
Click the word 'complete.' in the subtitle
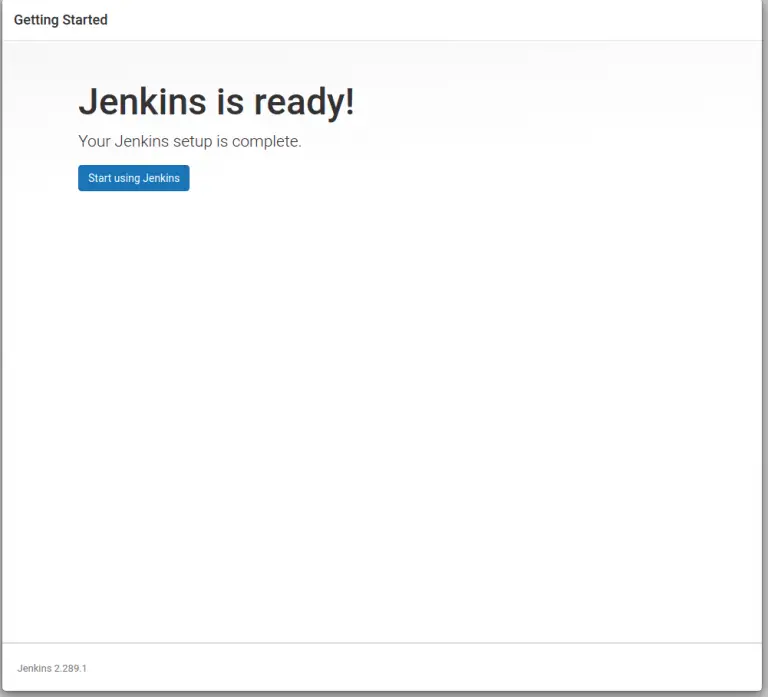[267, 142]
